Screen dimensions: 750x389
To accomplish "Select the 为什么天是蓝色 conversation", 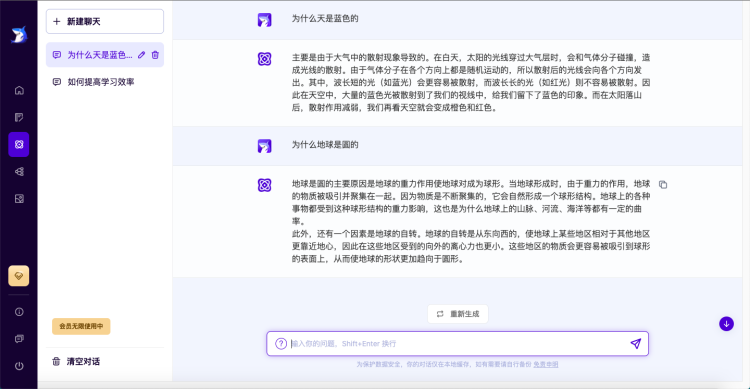I will [105, 55].
